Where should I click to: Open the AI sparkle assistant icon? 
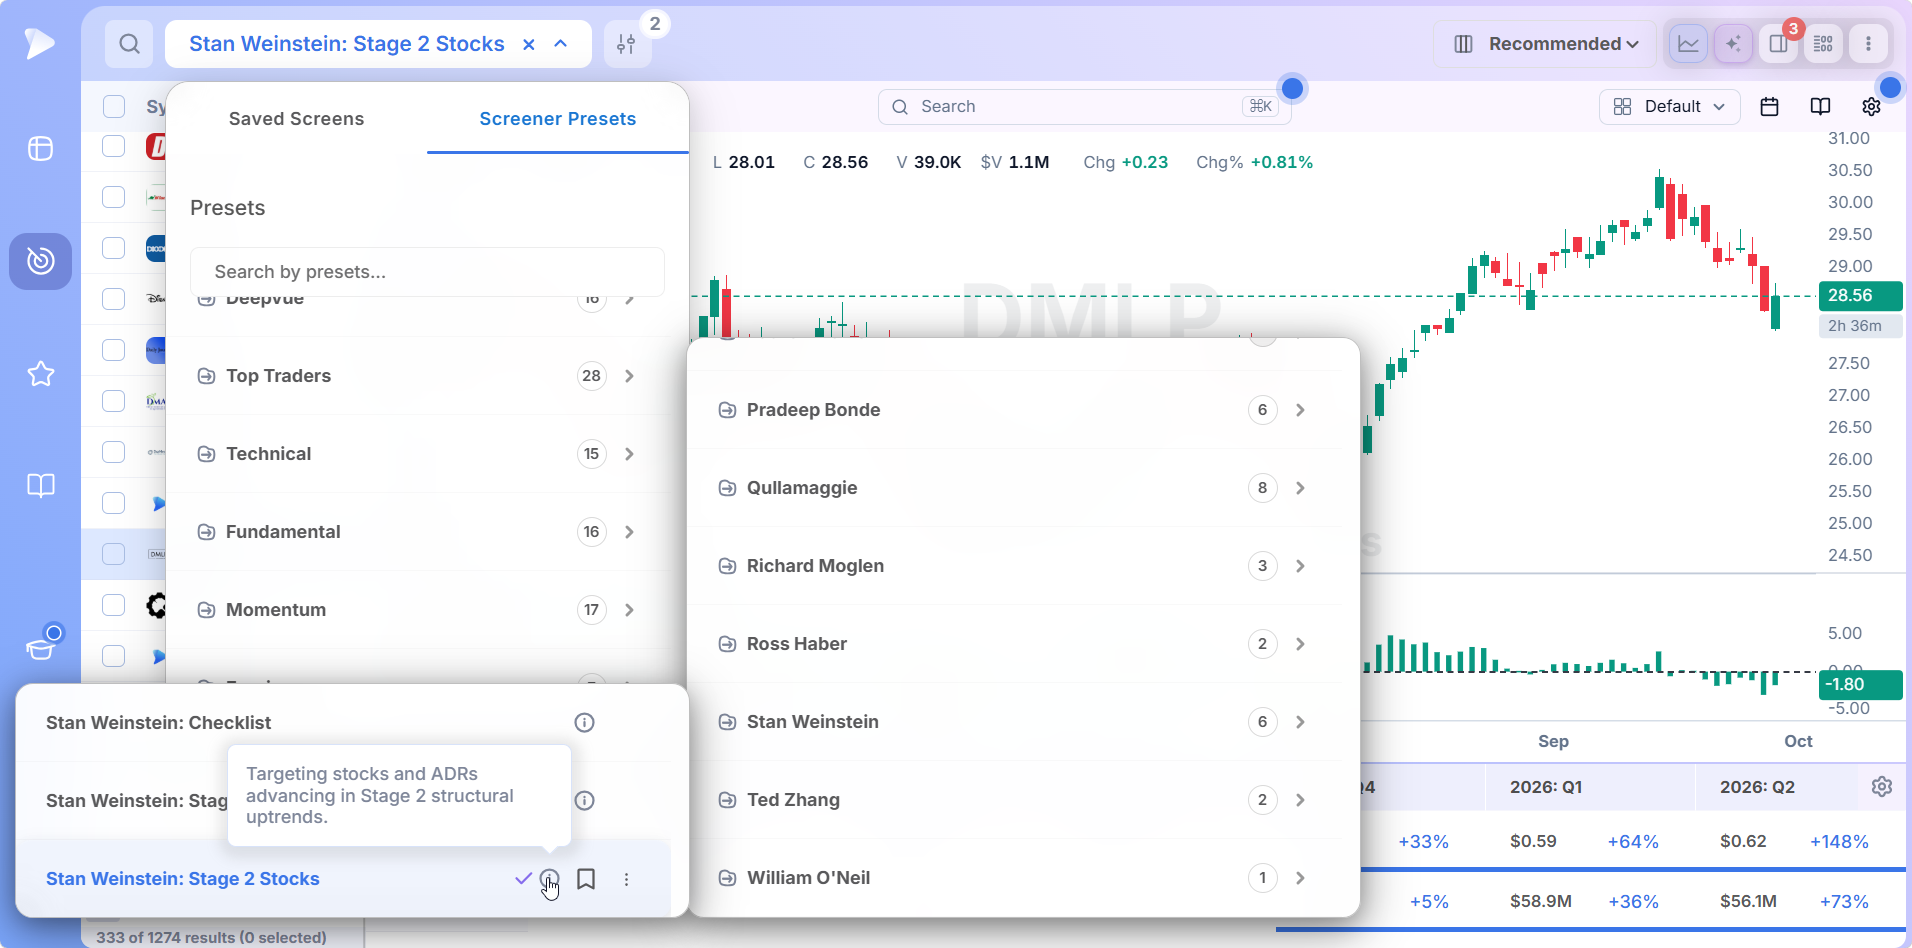tap(1733, 44)
